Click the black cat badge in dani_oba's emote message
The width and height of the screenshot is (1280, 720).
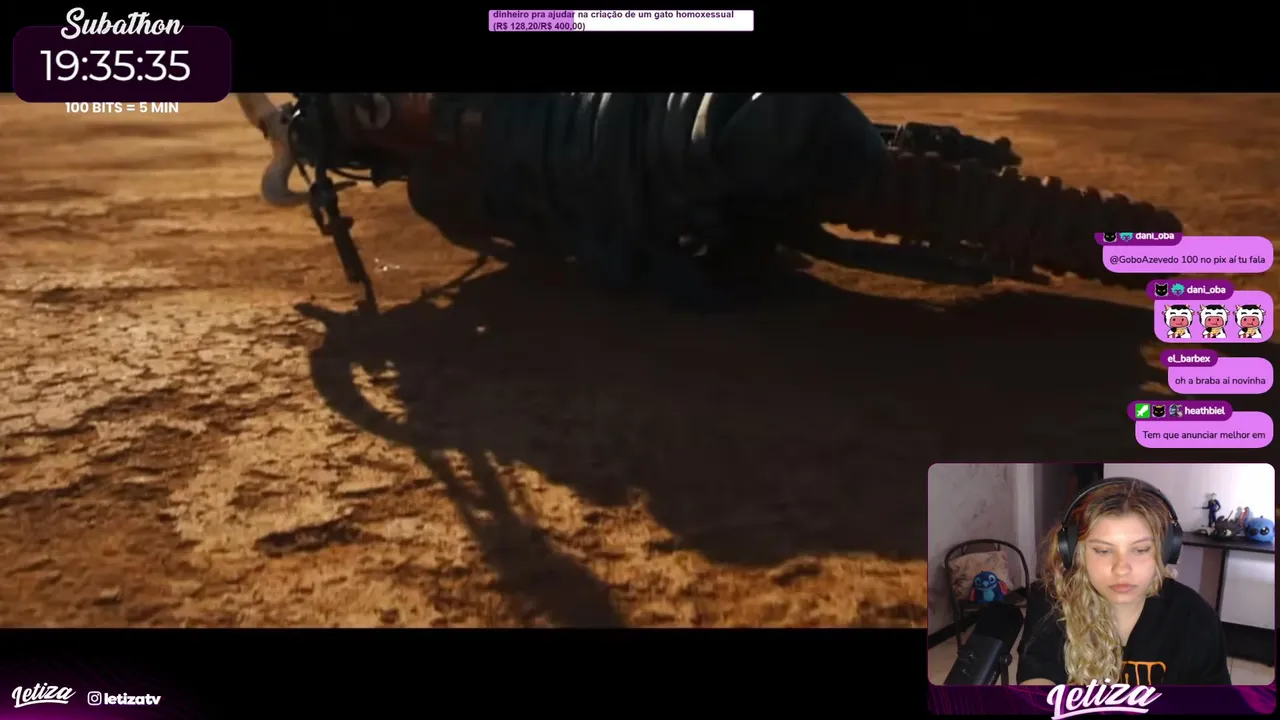[1161, 290]
